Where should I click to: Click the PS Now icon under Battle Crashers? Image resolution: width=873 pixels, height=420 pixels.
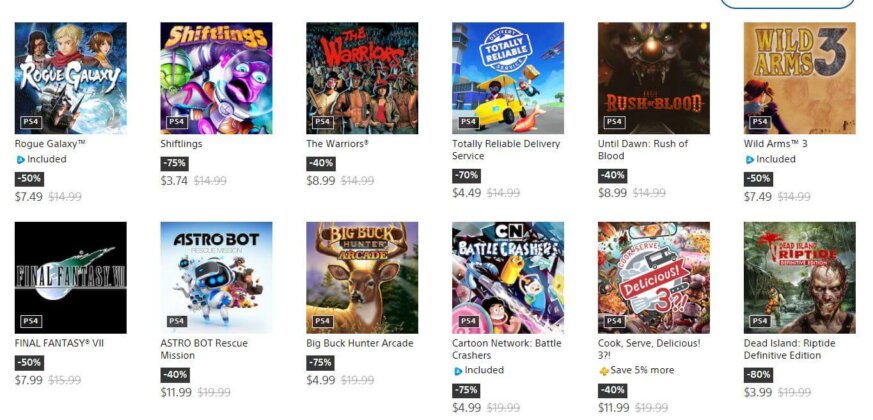pos(458,371)
